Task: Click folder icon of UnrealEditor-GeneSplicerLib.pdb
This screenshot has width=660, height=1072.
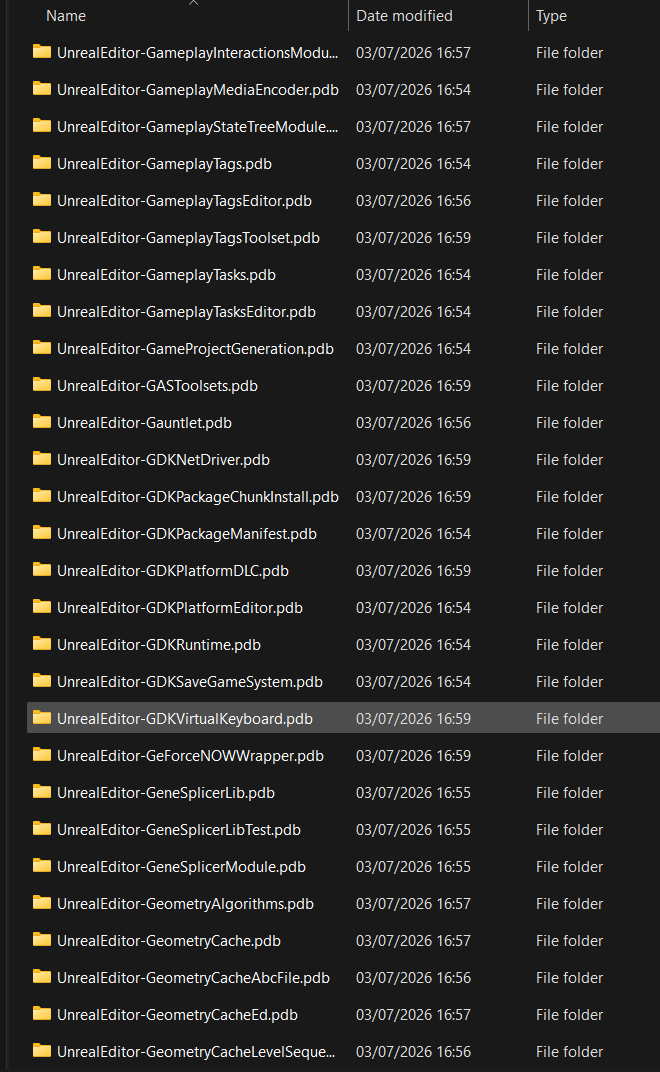Action: pyautogui.click(x=42, y=790)
